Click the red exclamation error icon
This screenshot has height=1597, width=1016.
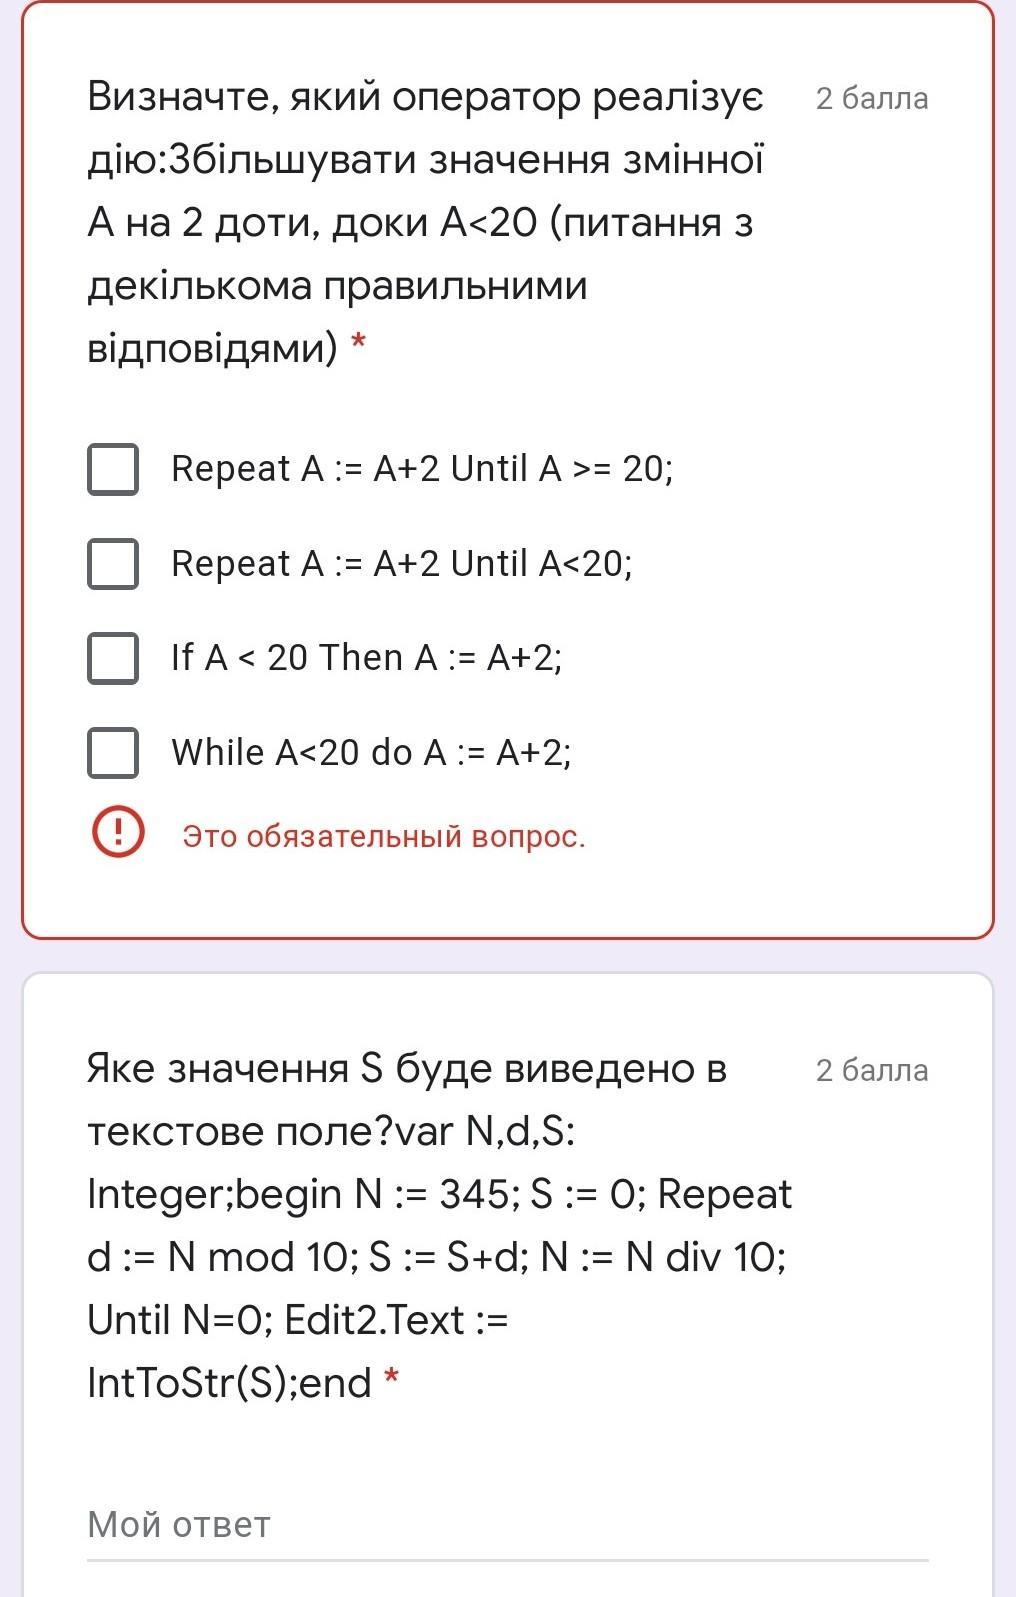pyautogui.click(x=118, y=832)
